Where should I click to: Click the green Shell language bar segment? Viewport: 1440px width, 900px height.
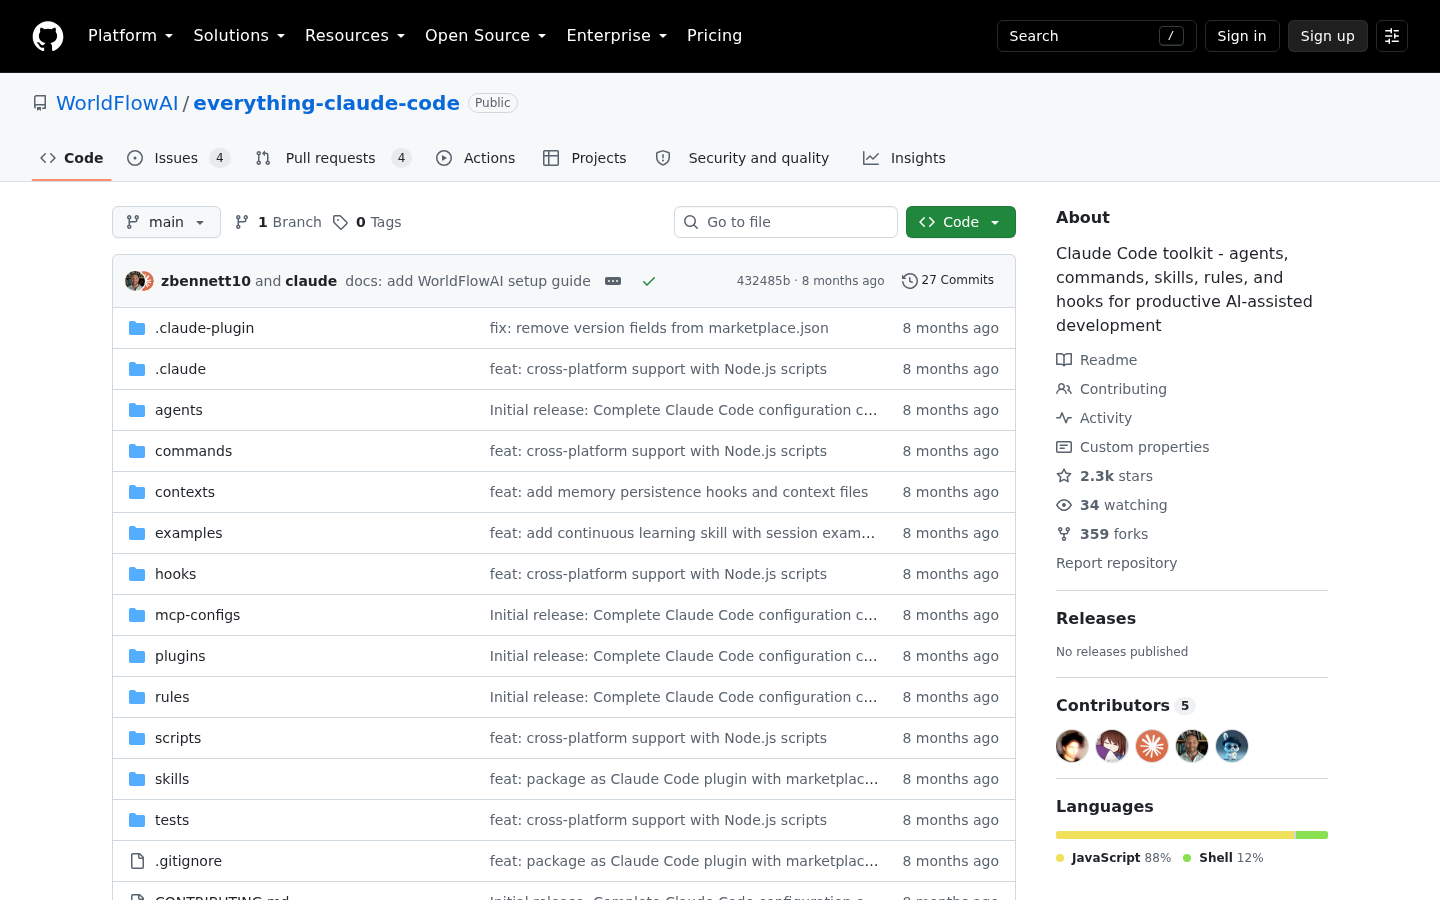click(1312, 835)
